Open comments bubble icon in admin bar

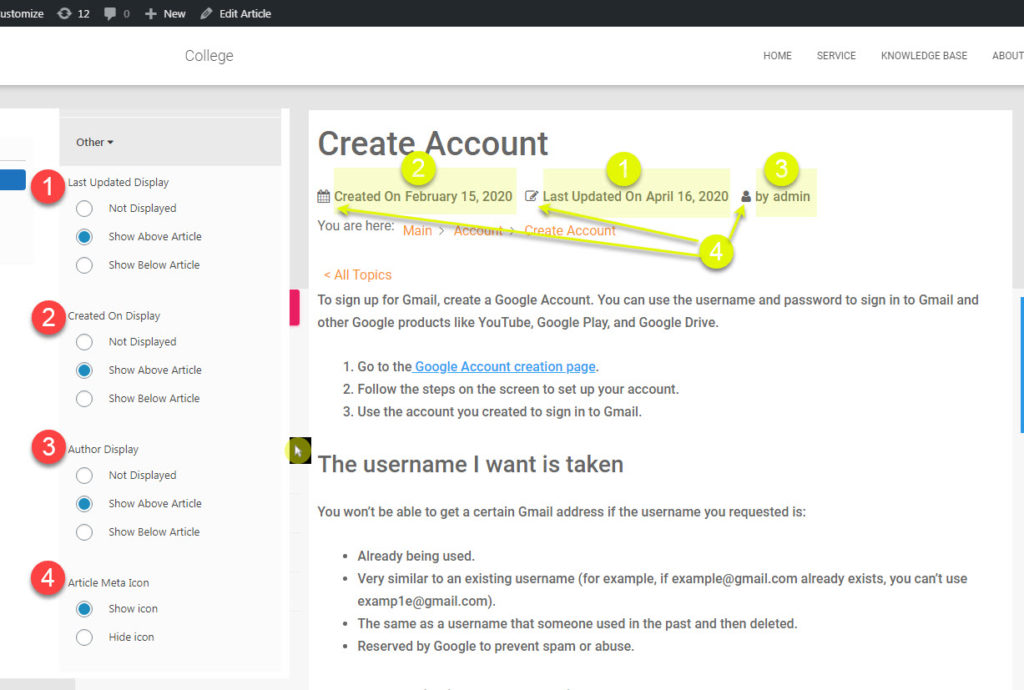(109, 13)
